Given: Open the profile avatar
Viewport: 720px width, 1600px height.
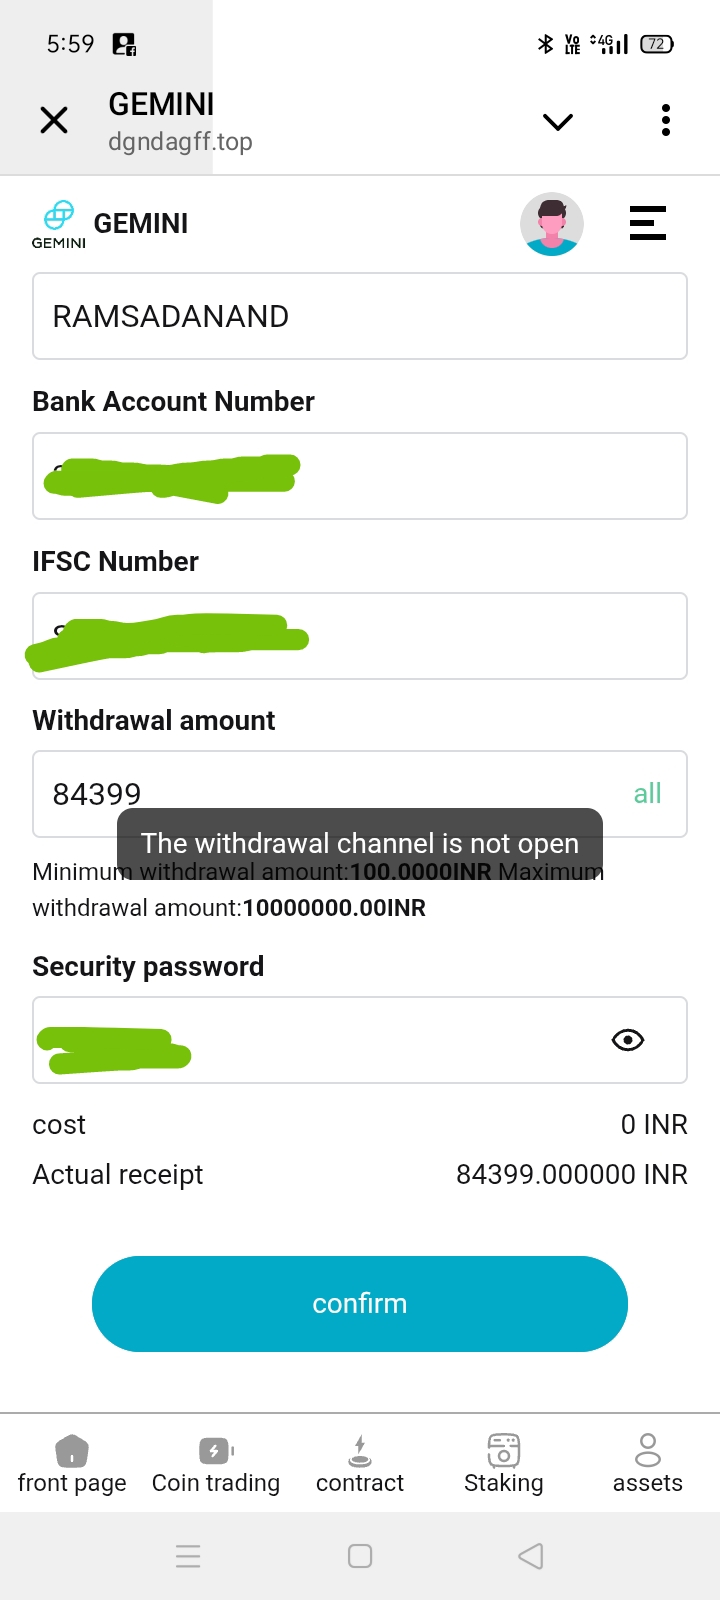Looking at the screenshot, I should click(x=552, y=224).
